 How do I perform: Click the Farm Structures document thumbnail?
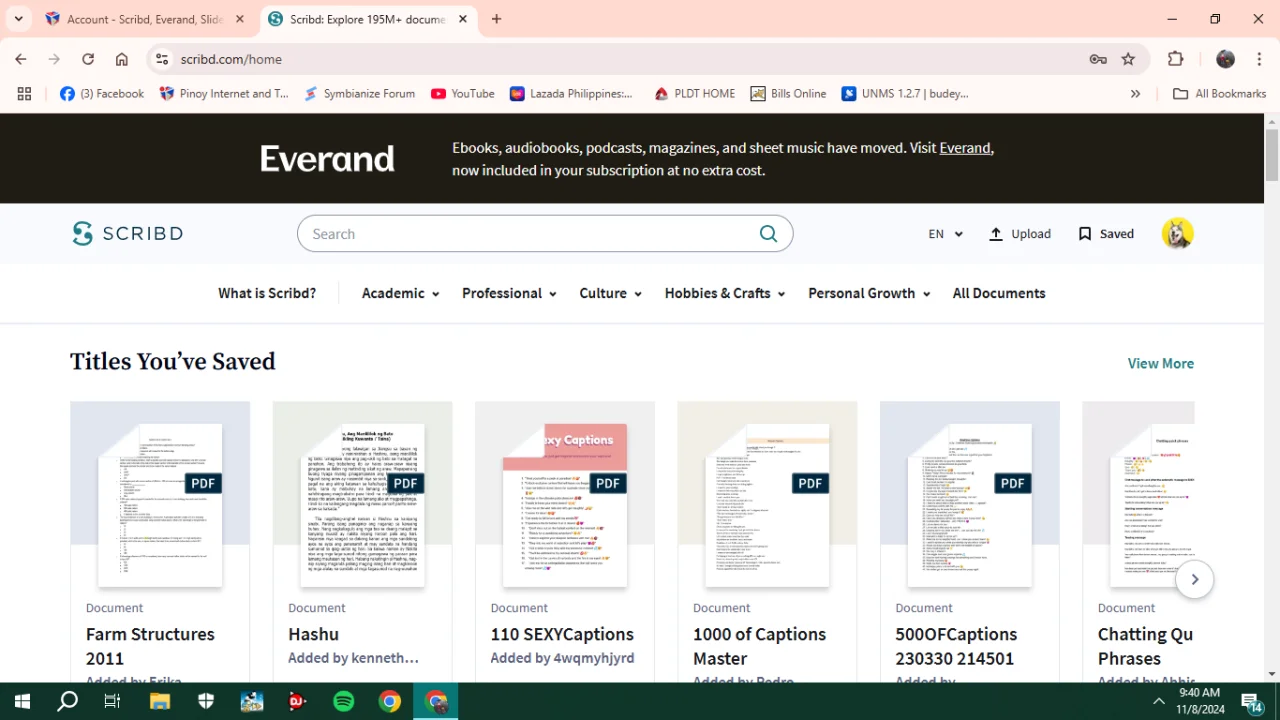click(160, 504)
